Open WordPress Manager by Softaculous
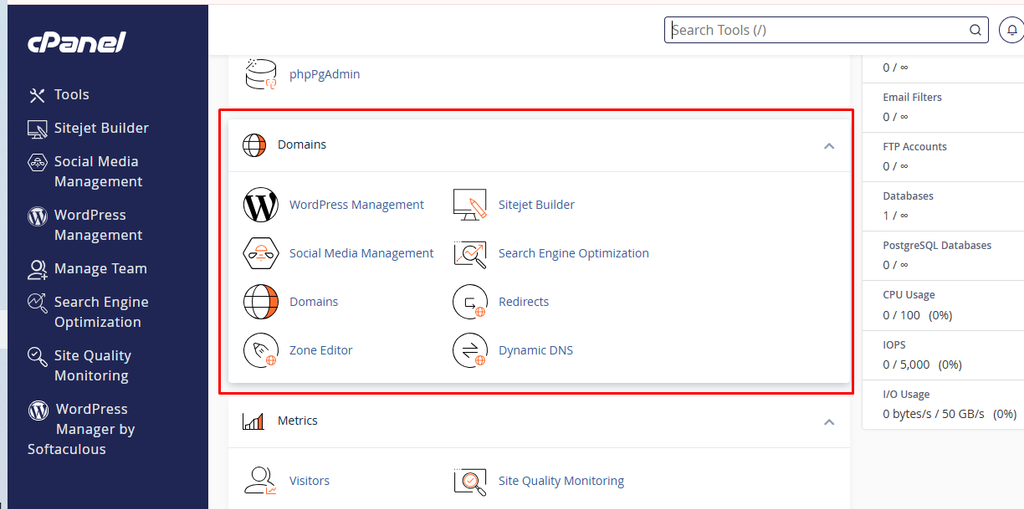The height and width of the screenshot is (509, 1024). click(81, 429)
